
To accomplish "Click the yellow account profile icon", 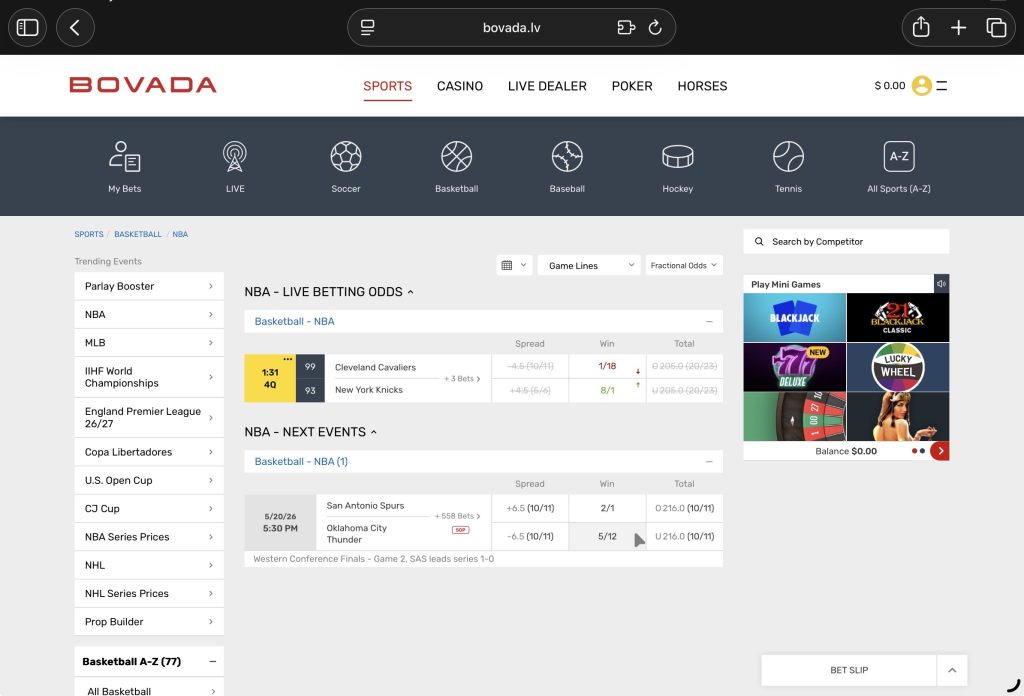I will pyautogui.click(x=921, y=86).
